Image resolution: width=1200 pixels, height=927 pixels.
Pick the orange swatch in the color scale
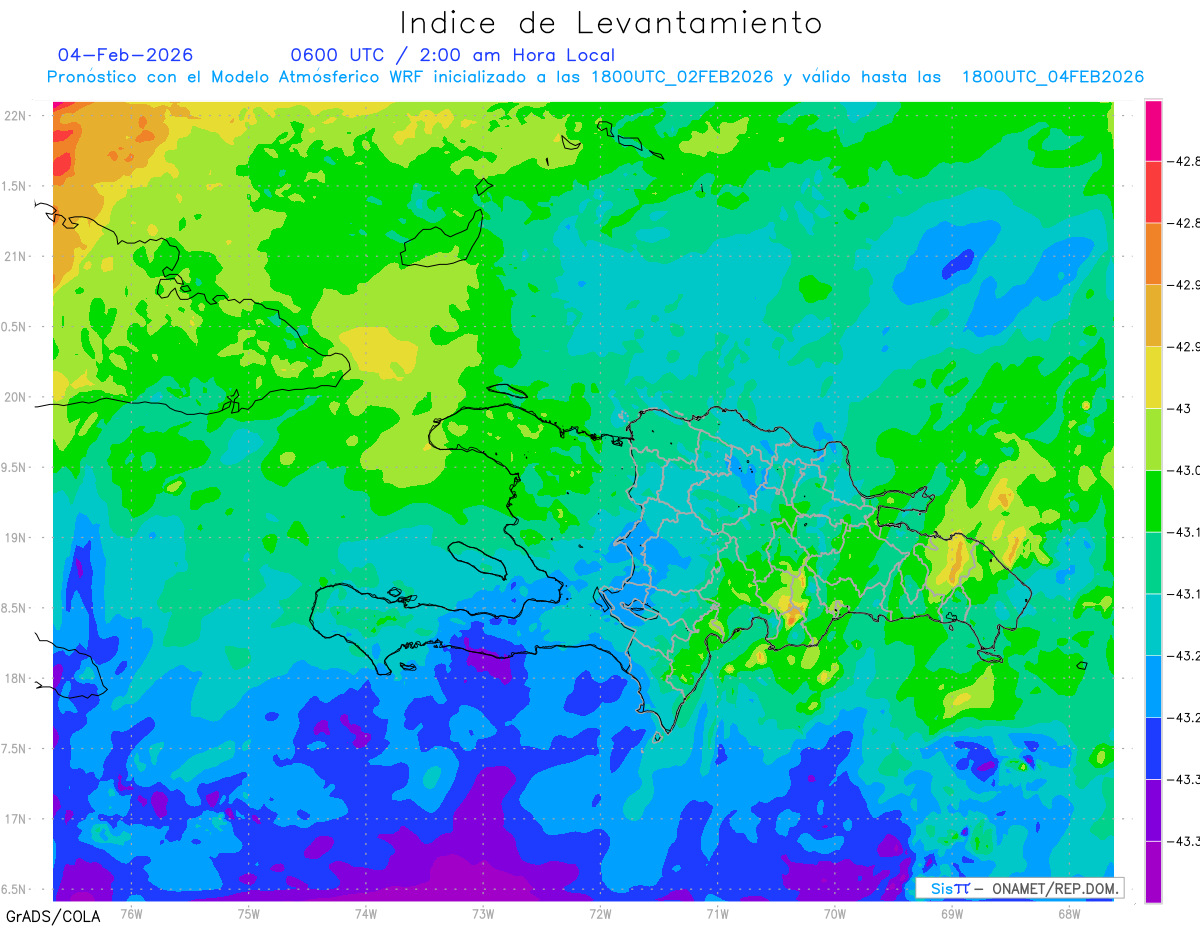[x=1153, y=254]
